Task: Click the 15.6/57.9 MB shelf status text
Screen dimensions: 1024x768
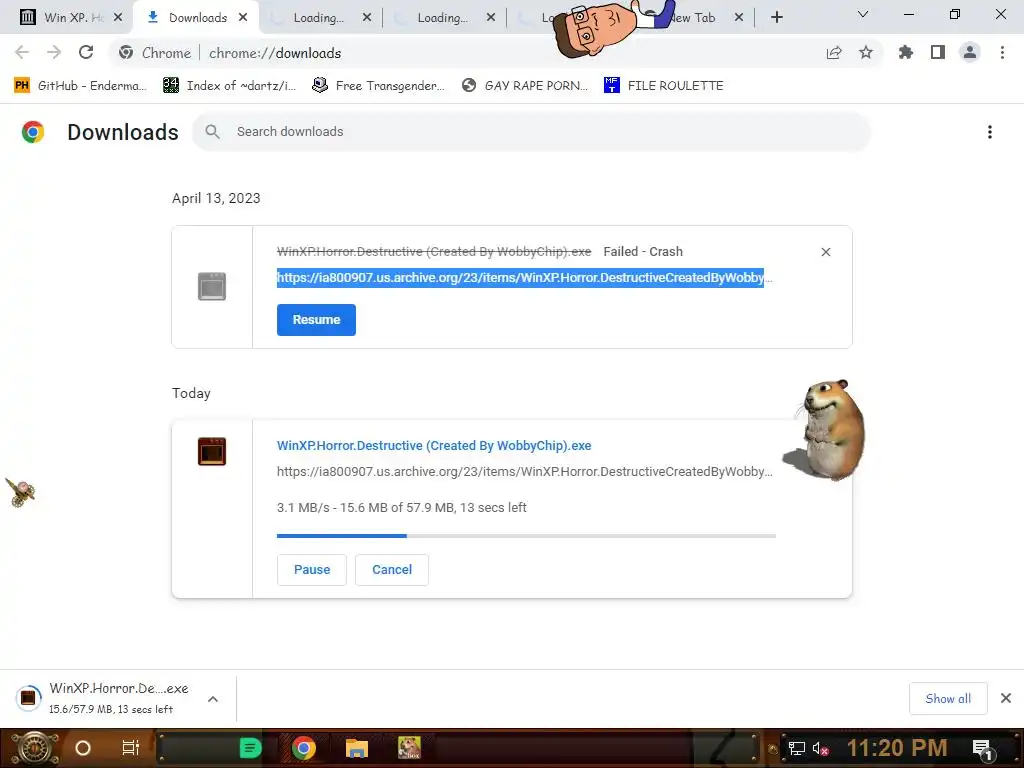Action: pos(111,710)
